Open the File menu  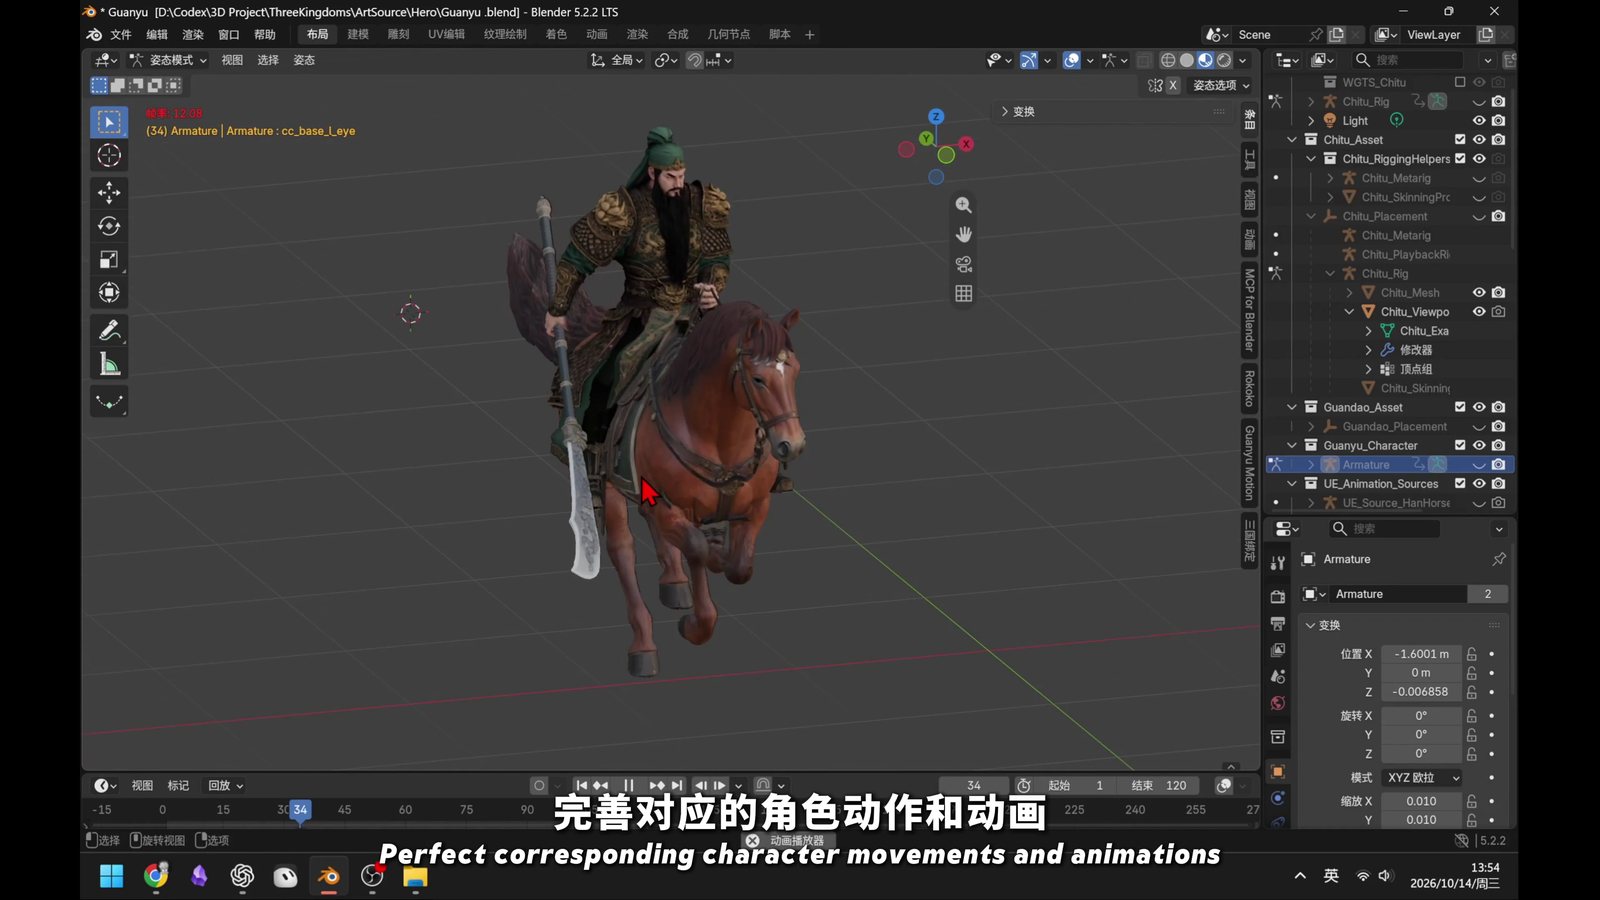(x=121, y=35)
